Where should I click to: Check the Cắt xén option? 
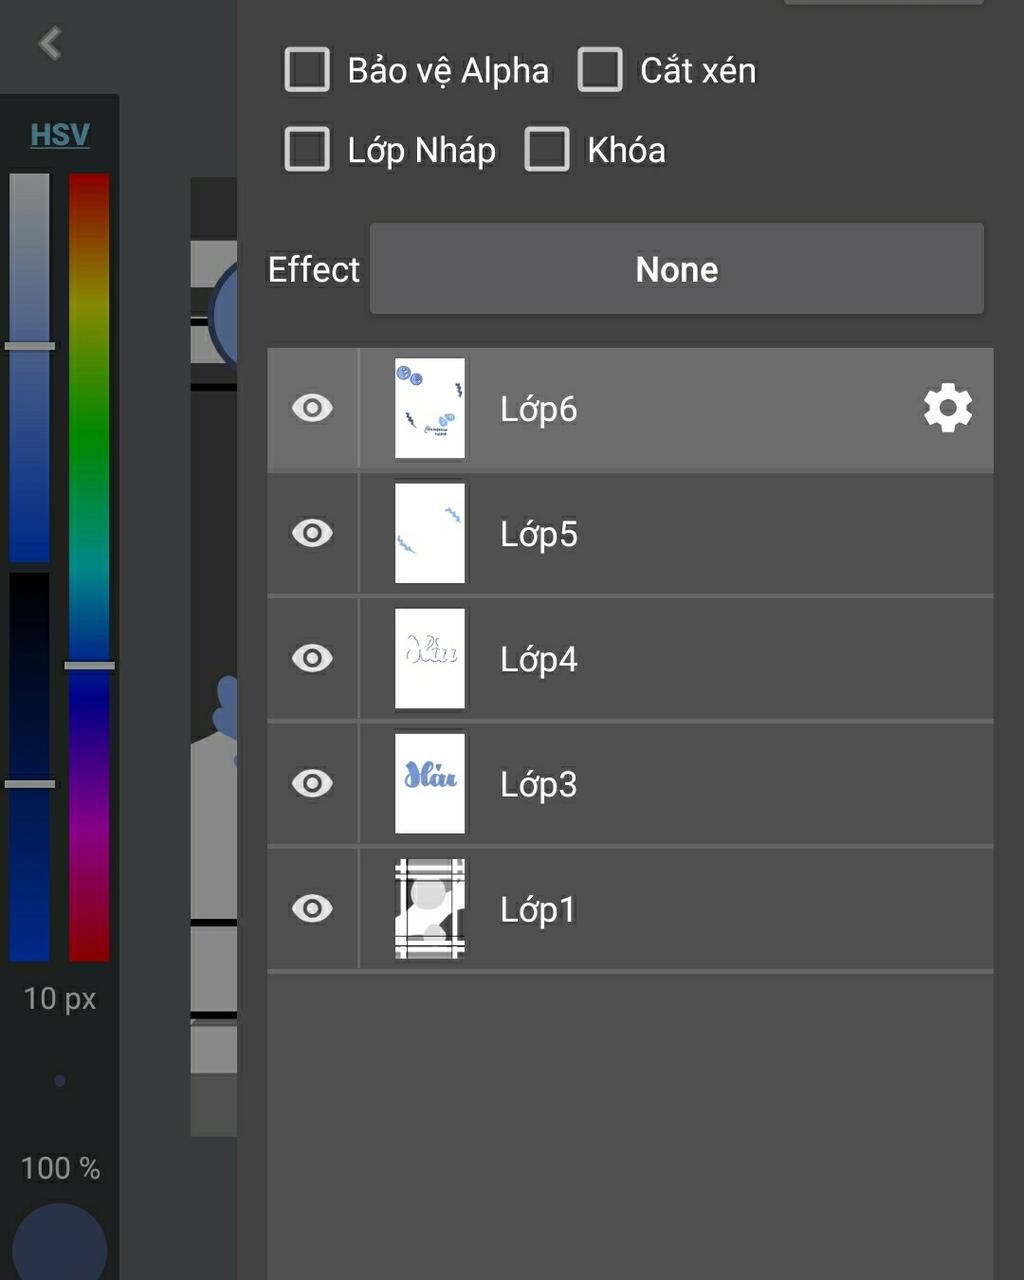pos(600,70)
